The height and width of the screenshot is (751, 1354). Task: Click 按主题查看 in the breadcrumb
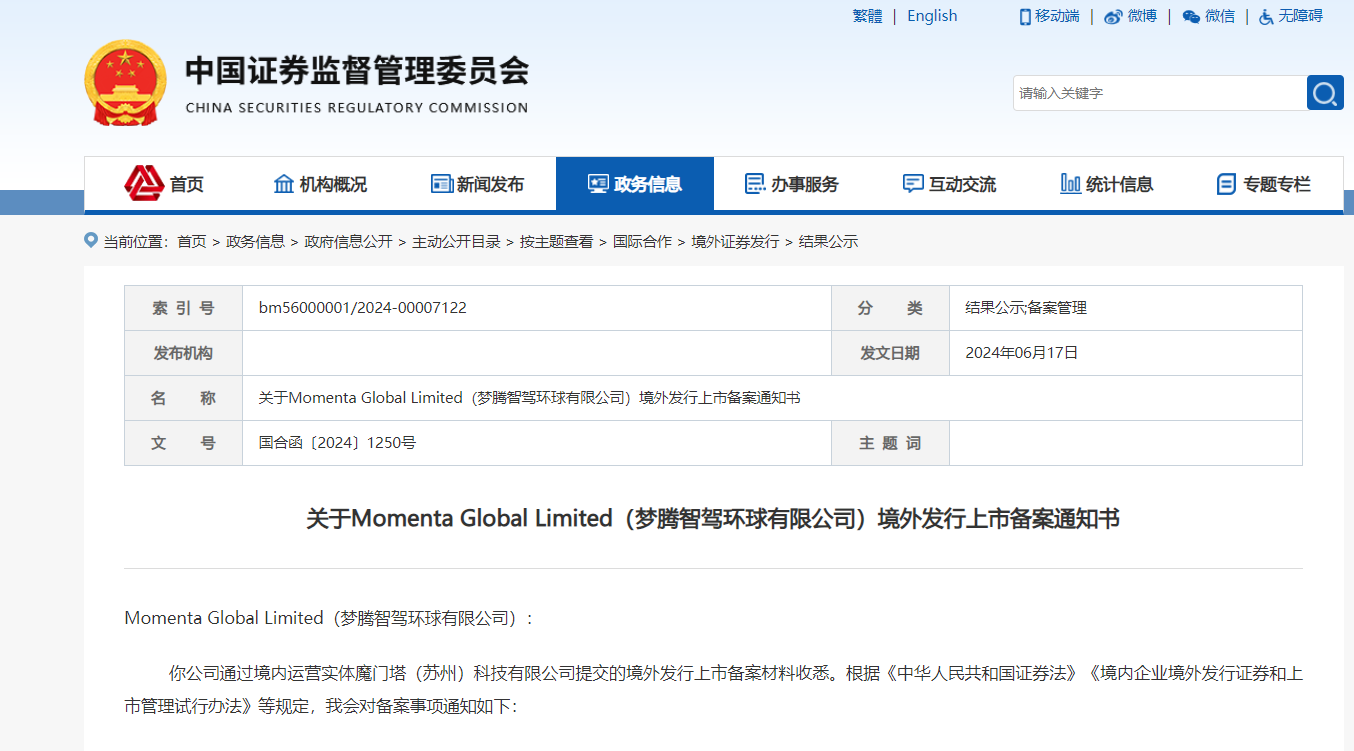[556, 242]
